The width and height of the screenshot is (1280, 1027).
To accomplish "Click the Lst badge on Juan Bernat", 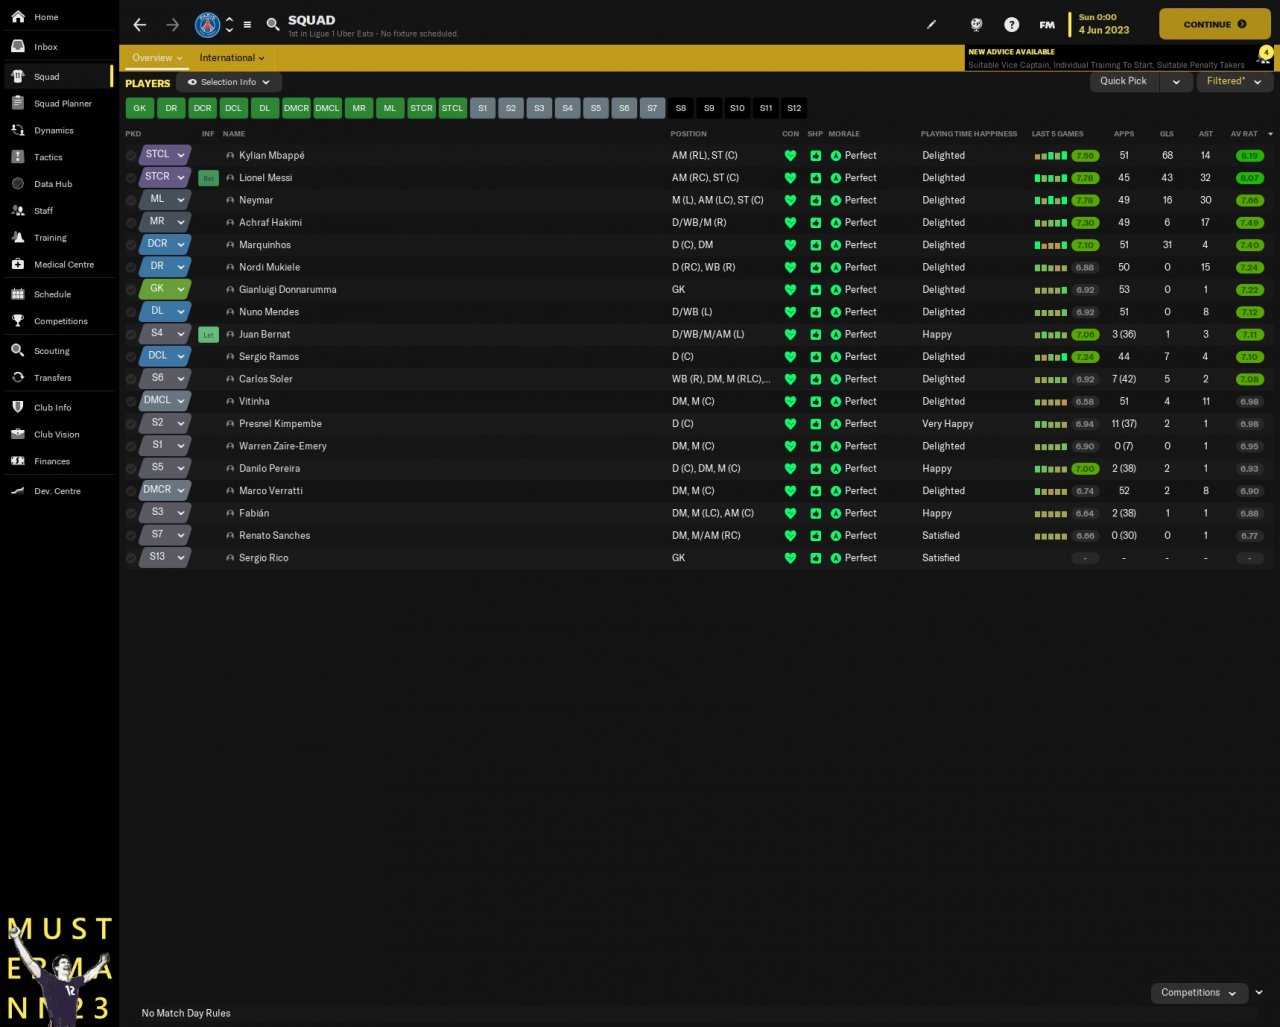I will pos(208,335).
